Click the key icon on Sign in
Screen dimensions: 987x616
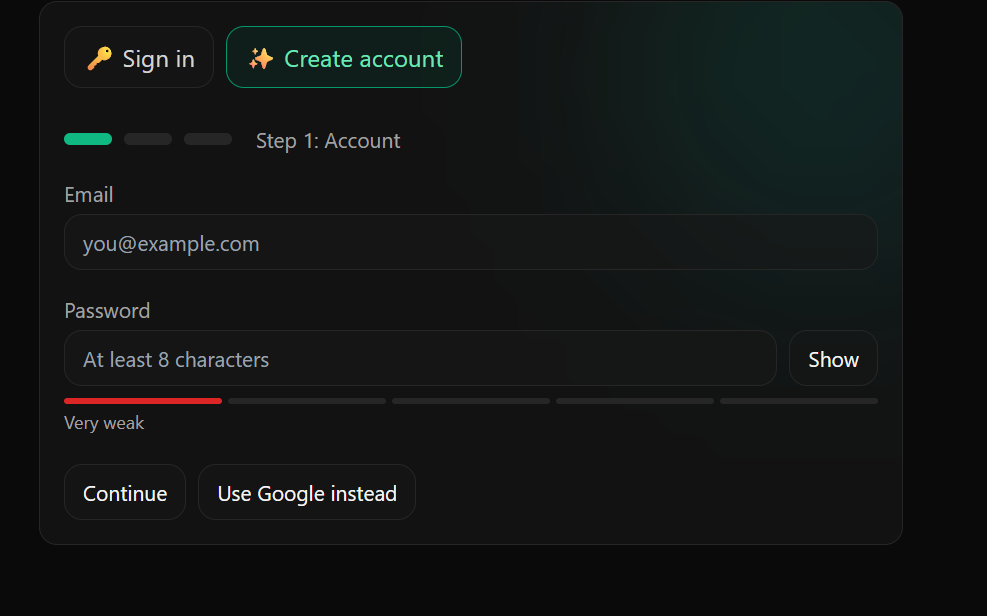pyautogui.click(x=99, y=59)
